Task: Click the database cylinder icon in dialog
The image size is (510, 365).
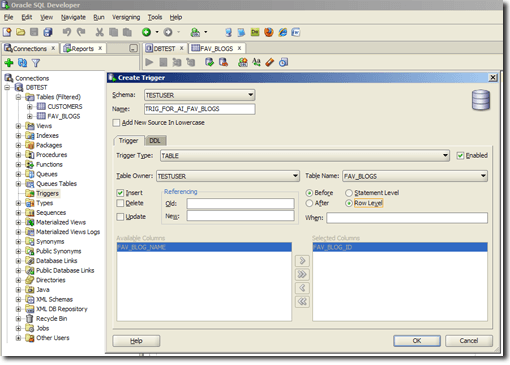Action: 481,100
